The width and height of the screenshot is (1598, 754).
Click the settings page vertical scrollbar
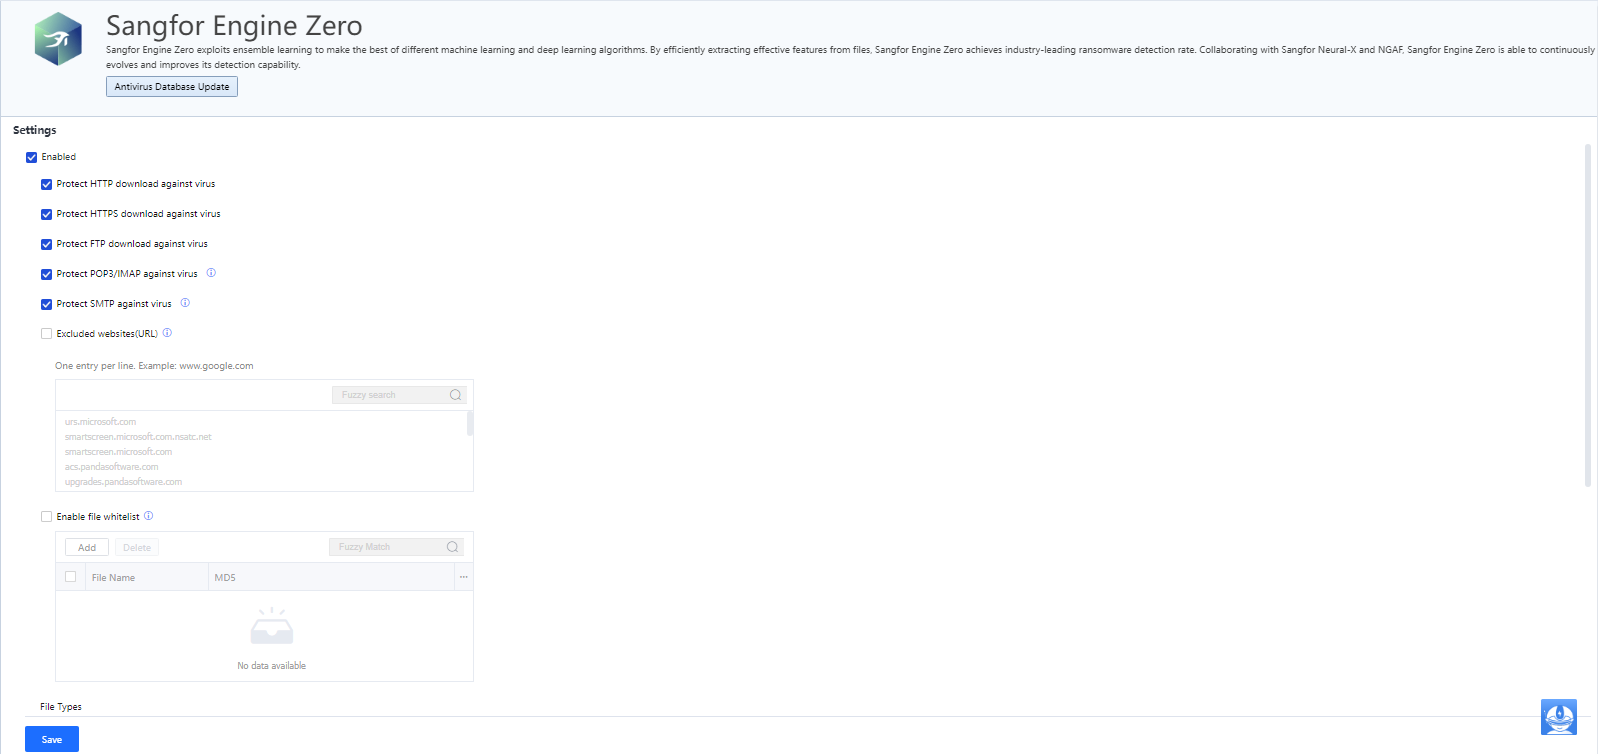coord(1587,315)
